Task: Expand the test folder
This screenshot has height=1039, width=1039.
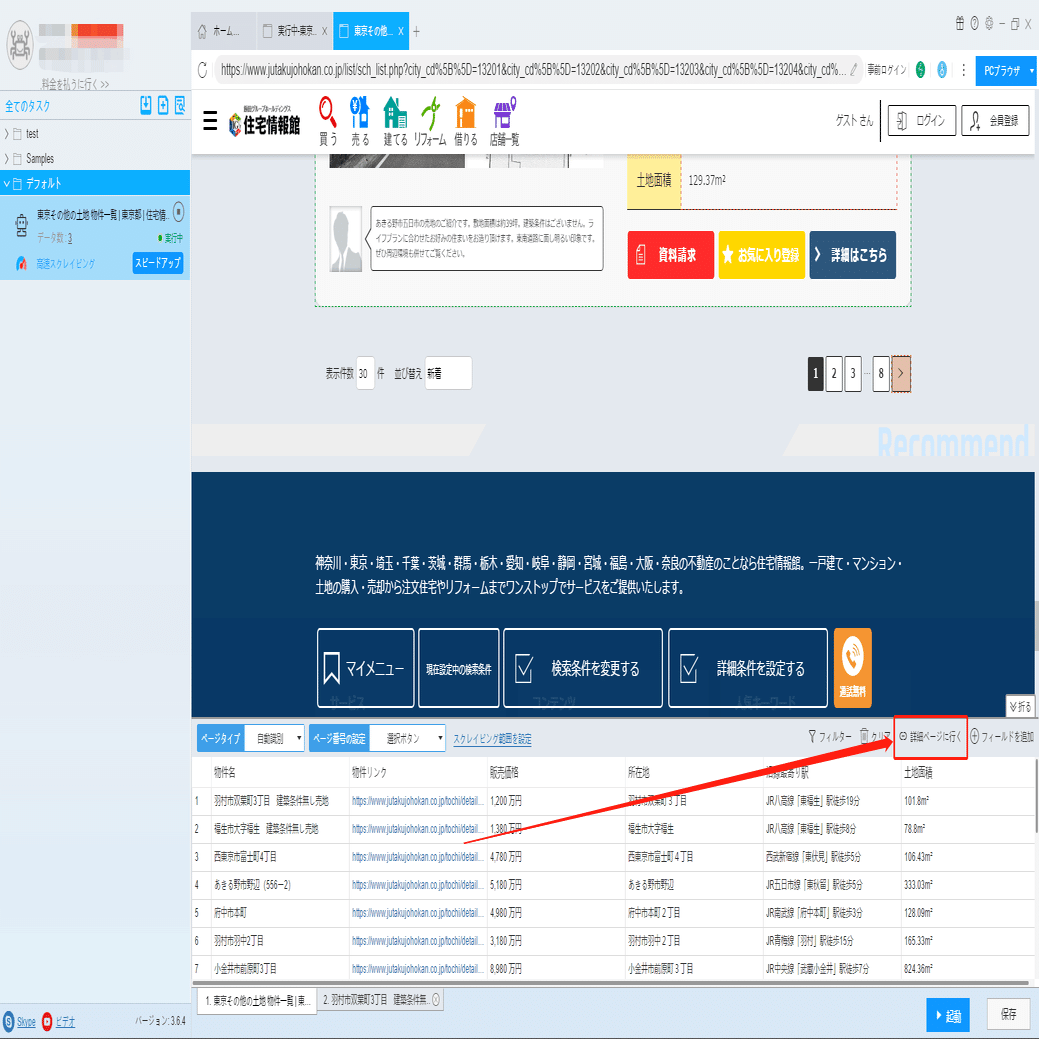Action: [x=7, y=134]
